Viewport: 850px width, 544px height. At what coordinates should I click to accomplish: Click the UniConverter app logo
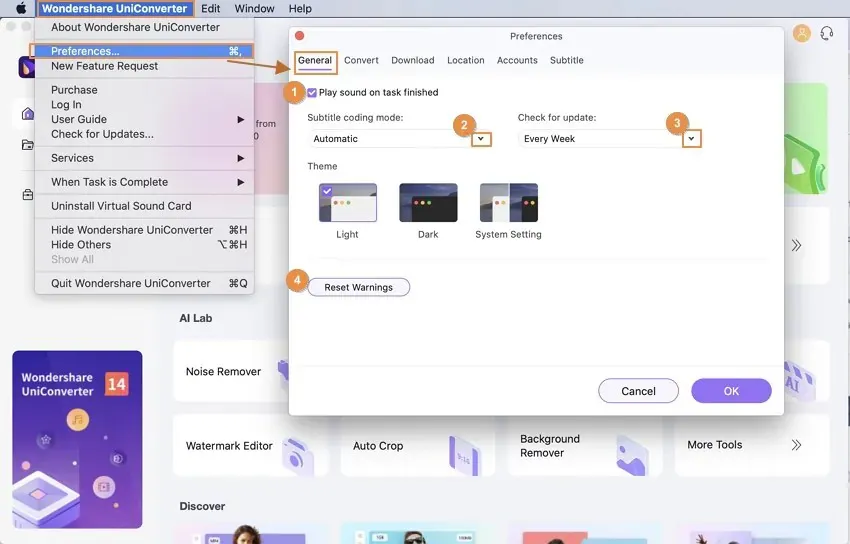tap(27, 68)
